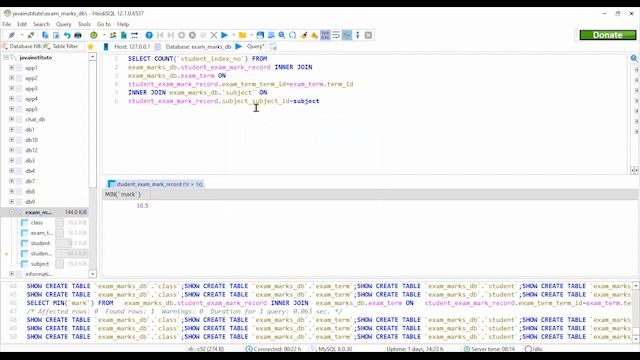The image size is (640, 360).
Task: Click the yellow favorites star icon
Action: tap(91, 47)
